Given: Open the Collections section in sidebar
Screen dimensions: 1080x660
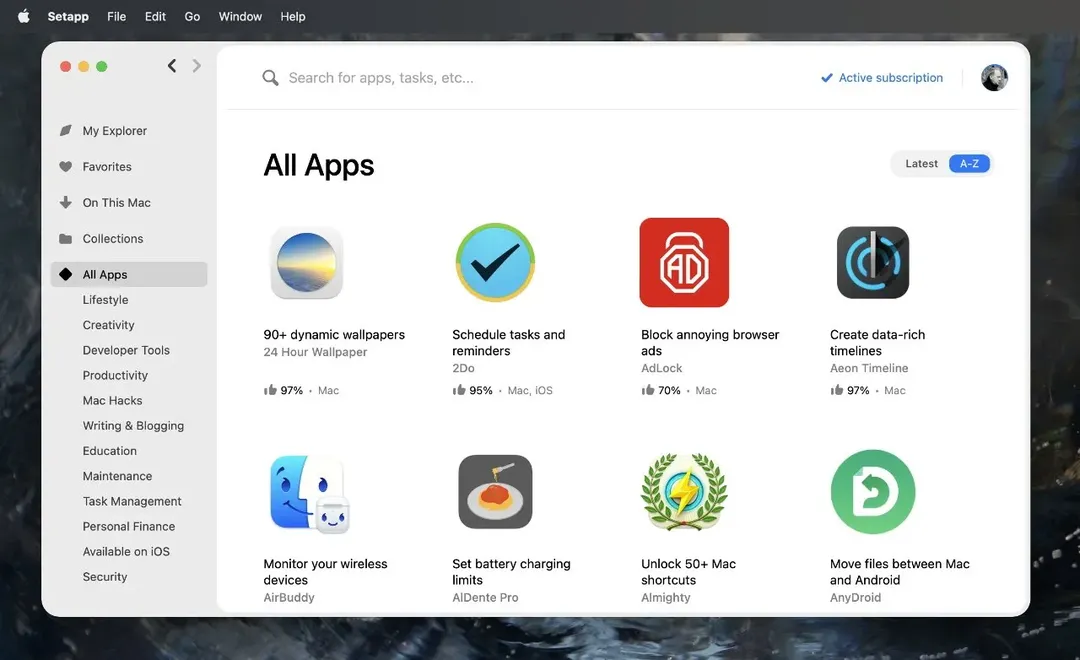Looking at the screenshot, I should [x=113, y=239].
